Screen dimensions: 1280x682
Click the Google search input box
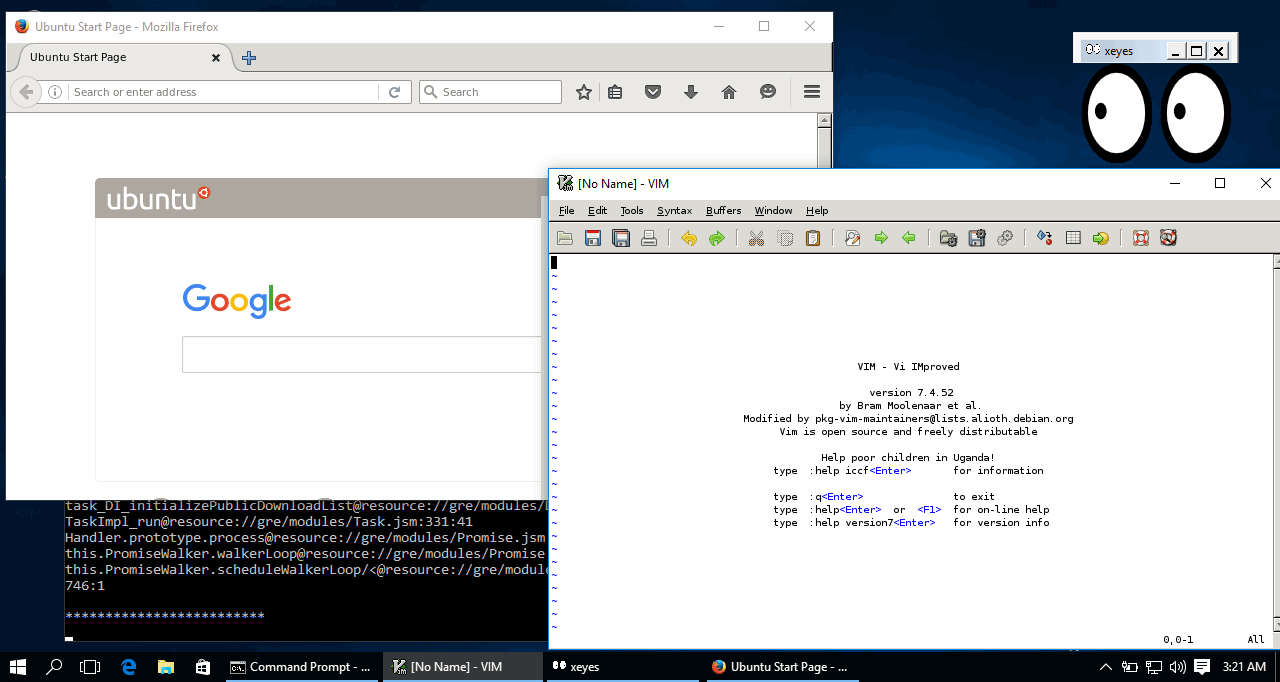362,355
